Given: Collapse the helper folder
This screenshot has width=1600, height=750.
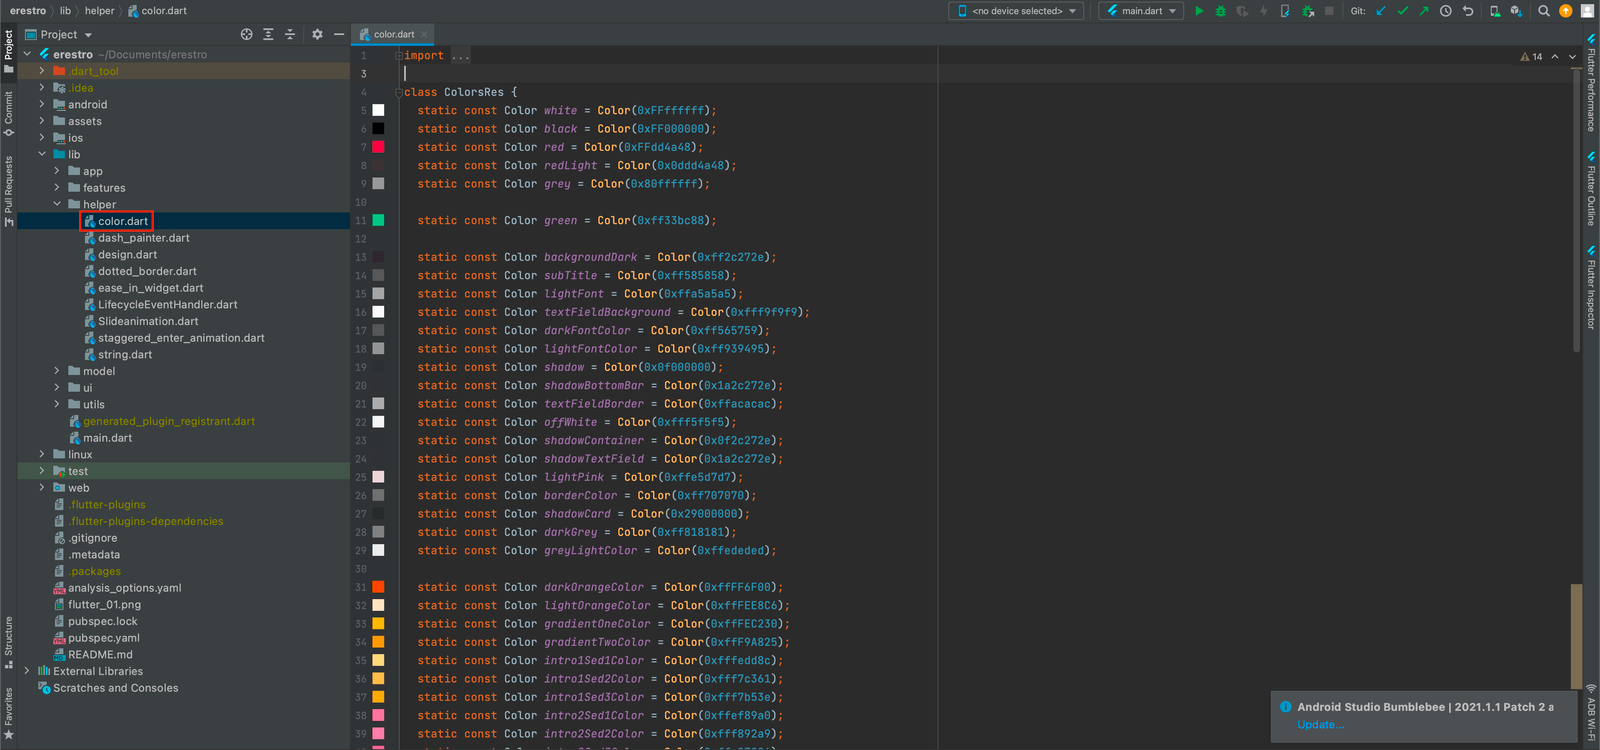Looking at the screenshot, I should pyautogui.click(x=57, y=204).
